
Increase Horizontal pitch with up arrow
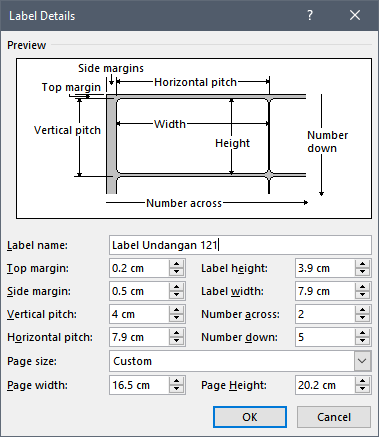click(x=177, y=333)
